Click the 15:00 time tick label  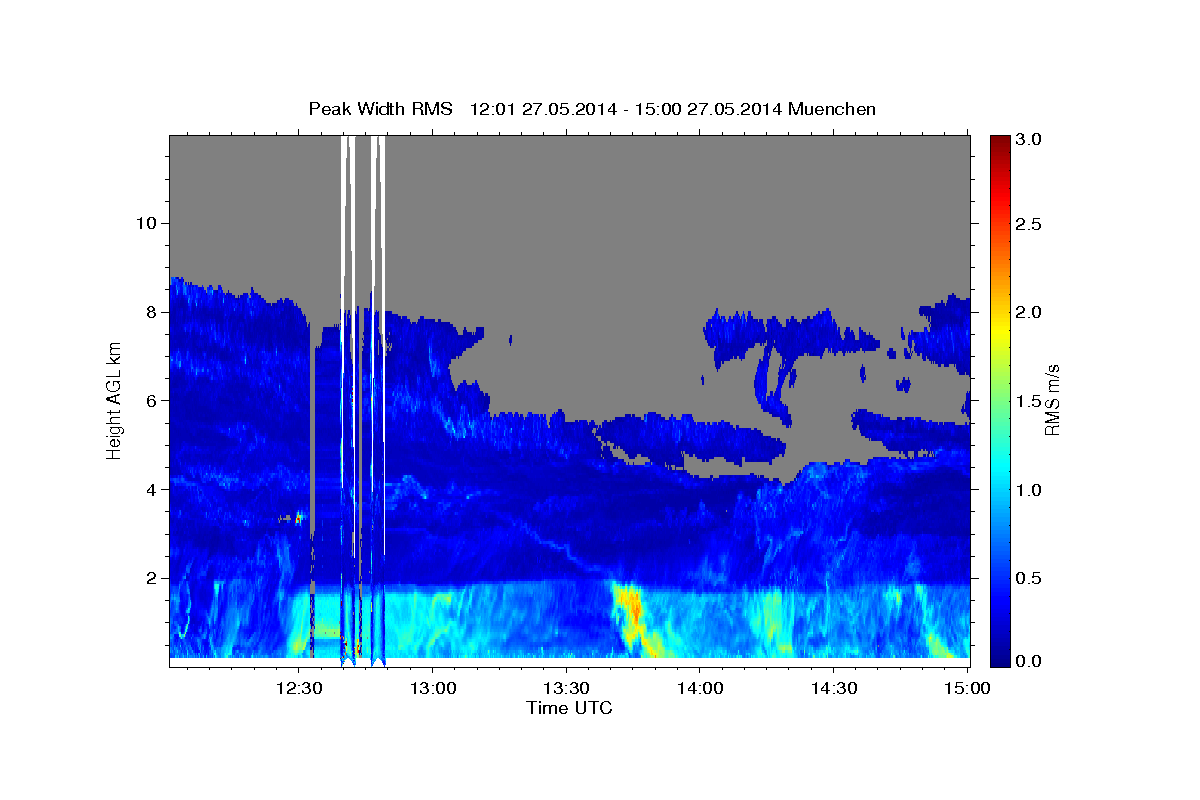tap(966, 688)
